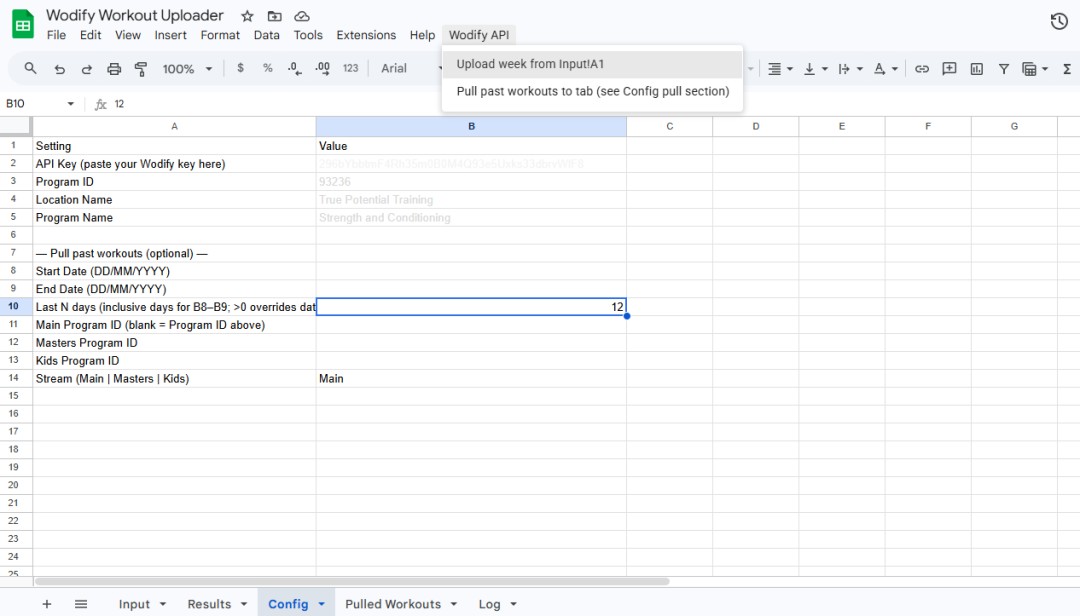The height and width of the screenshot is (616, 1080).
Task: Increase decimal places
Action: coord(322,68)
